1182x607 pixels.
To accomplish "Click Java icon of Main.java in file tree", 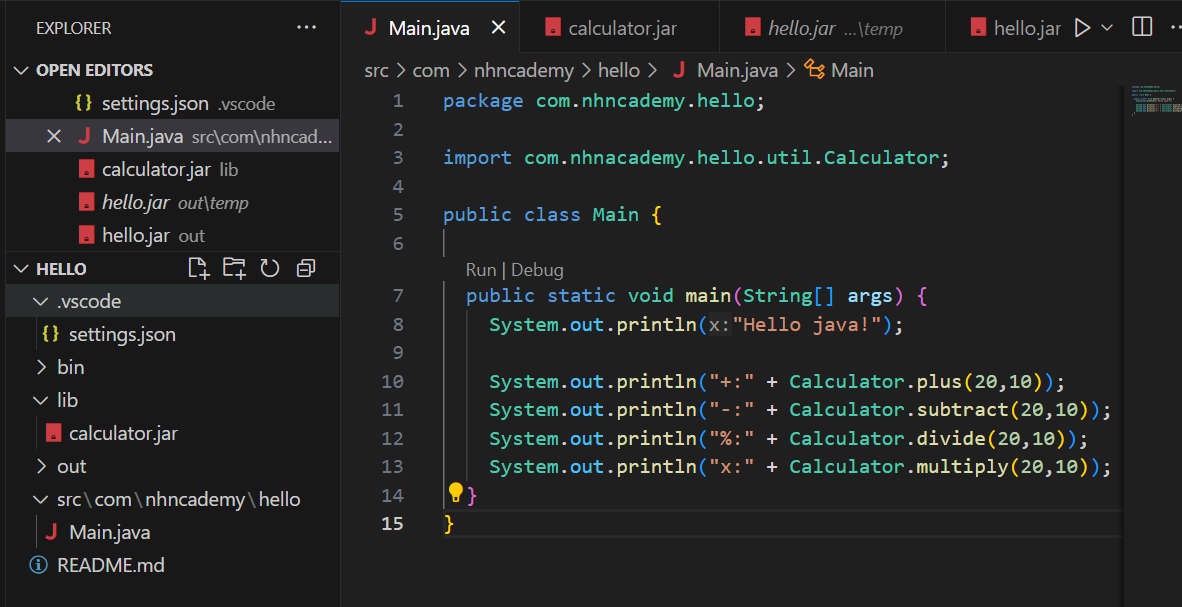I will pyautogui.click(x=51, y=533).
